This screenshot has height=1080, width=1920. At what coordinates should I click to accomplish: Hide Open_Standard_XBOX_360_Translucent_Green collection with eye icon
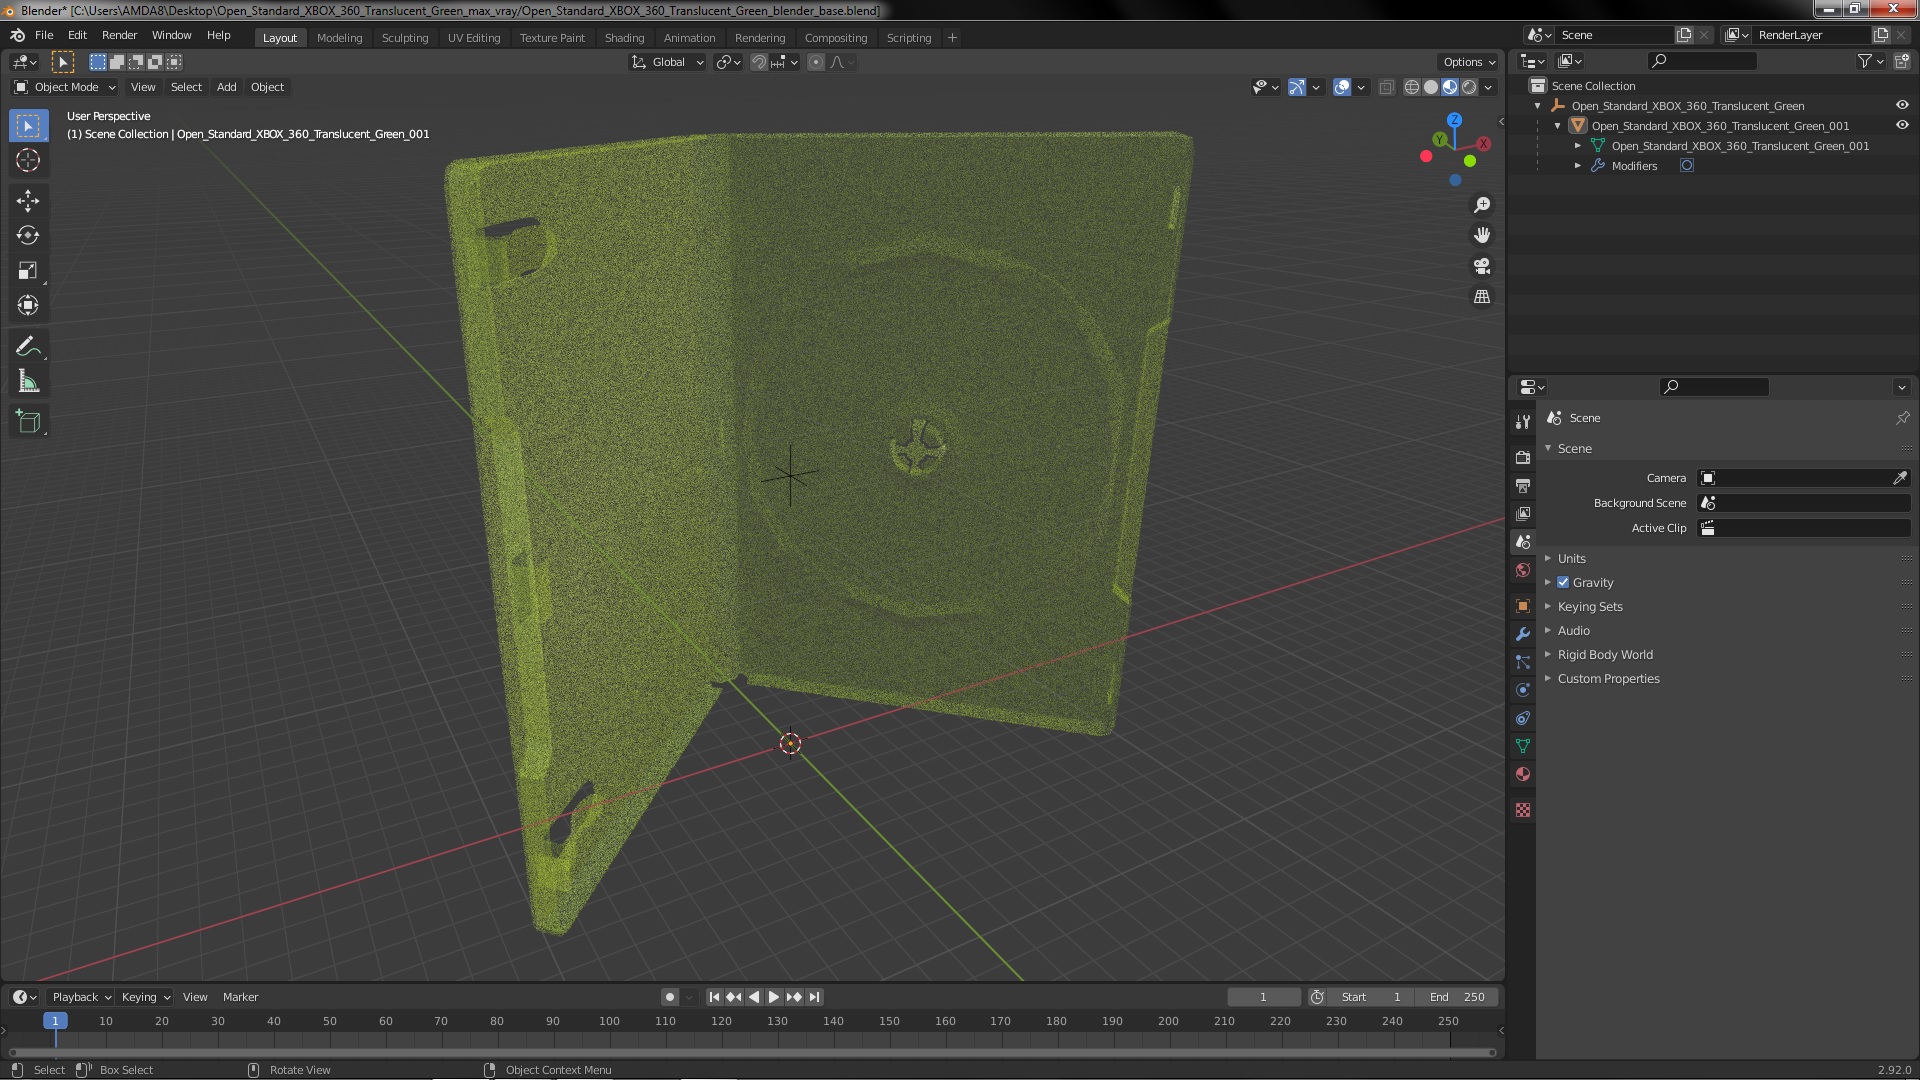[1901, 106]
